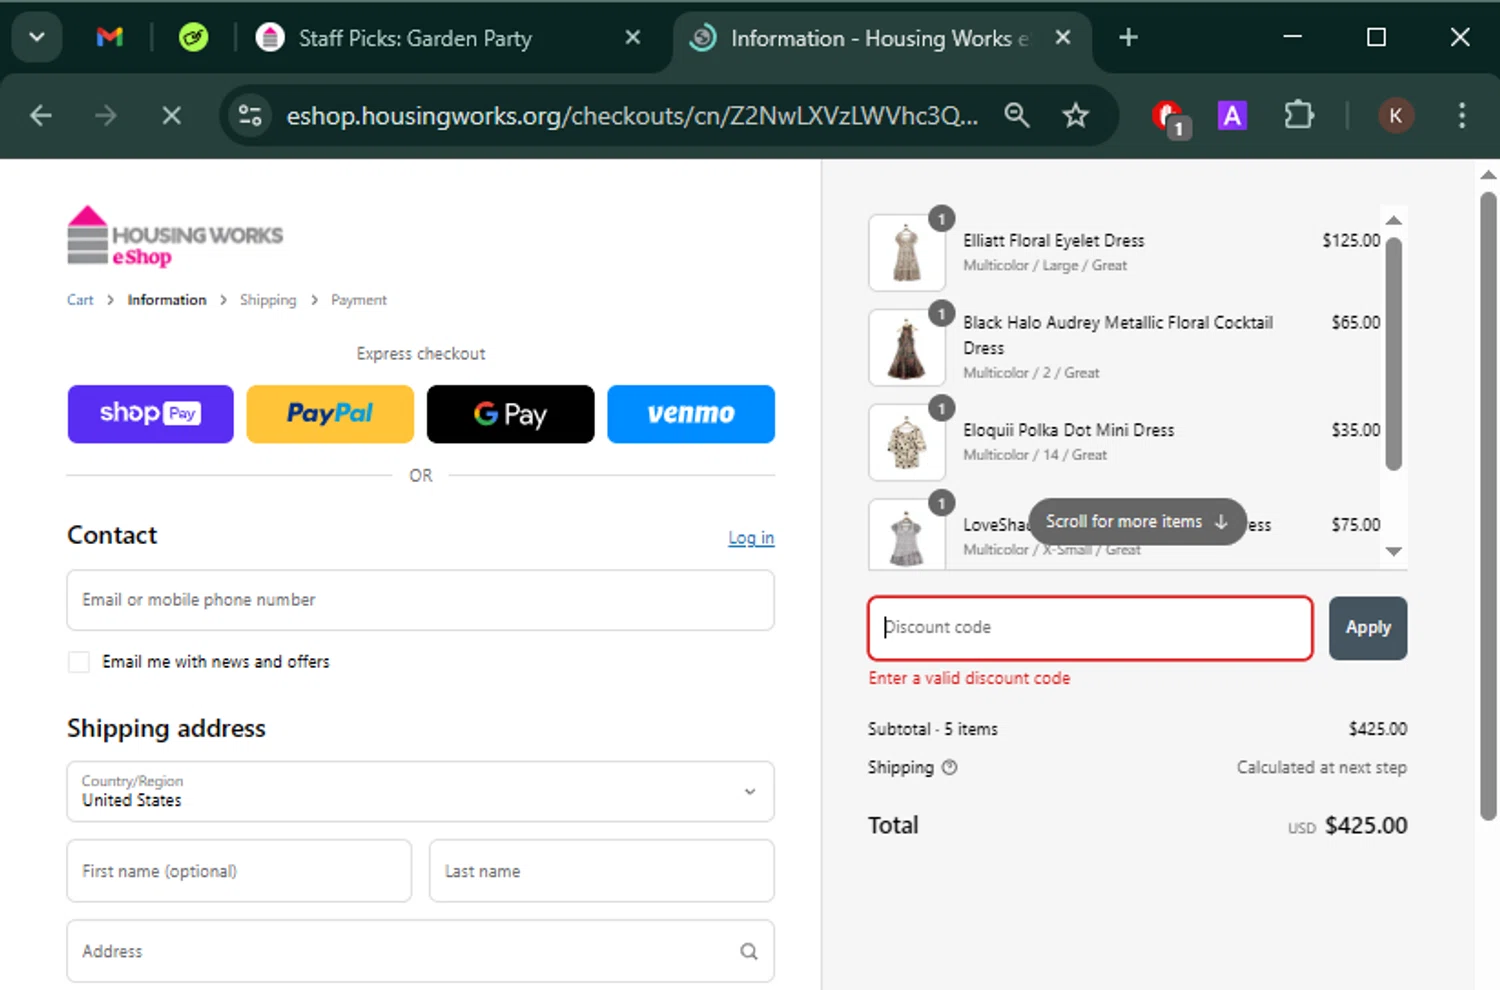This screenshot has height=990, width=1500.
Task: Select the Payment breadcrumb step
Action: (359, 300)
